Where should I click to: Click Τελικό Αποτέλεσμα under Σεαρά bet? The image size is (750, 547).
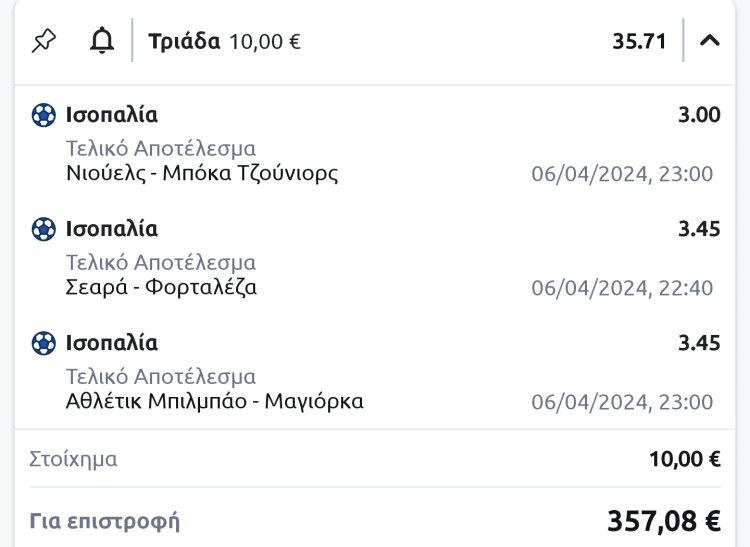(161, 263)
